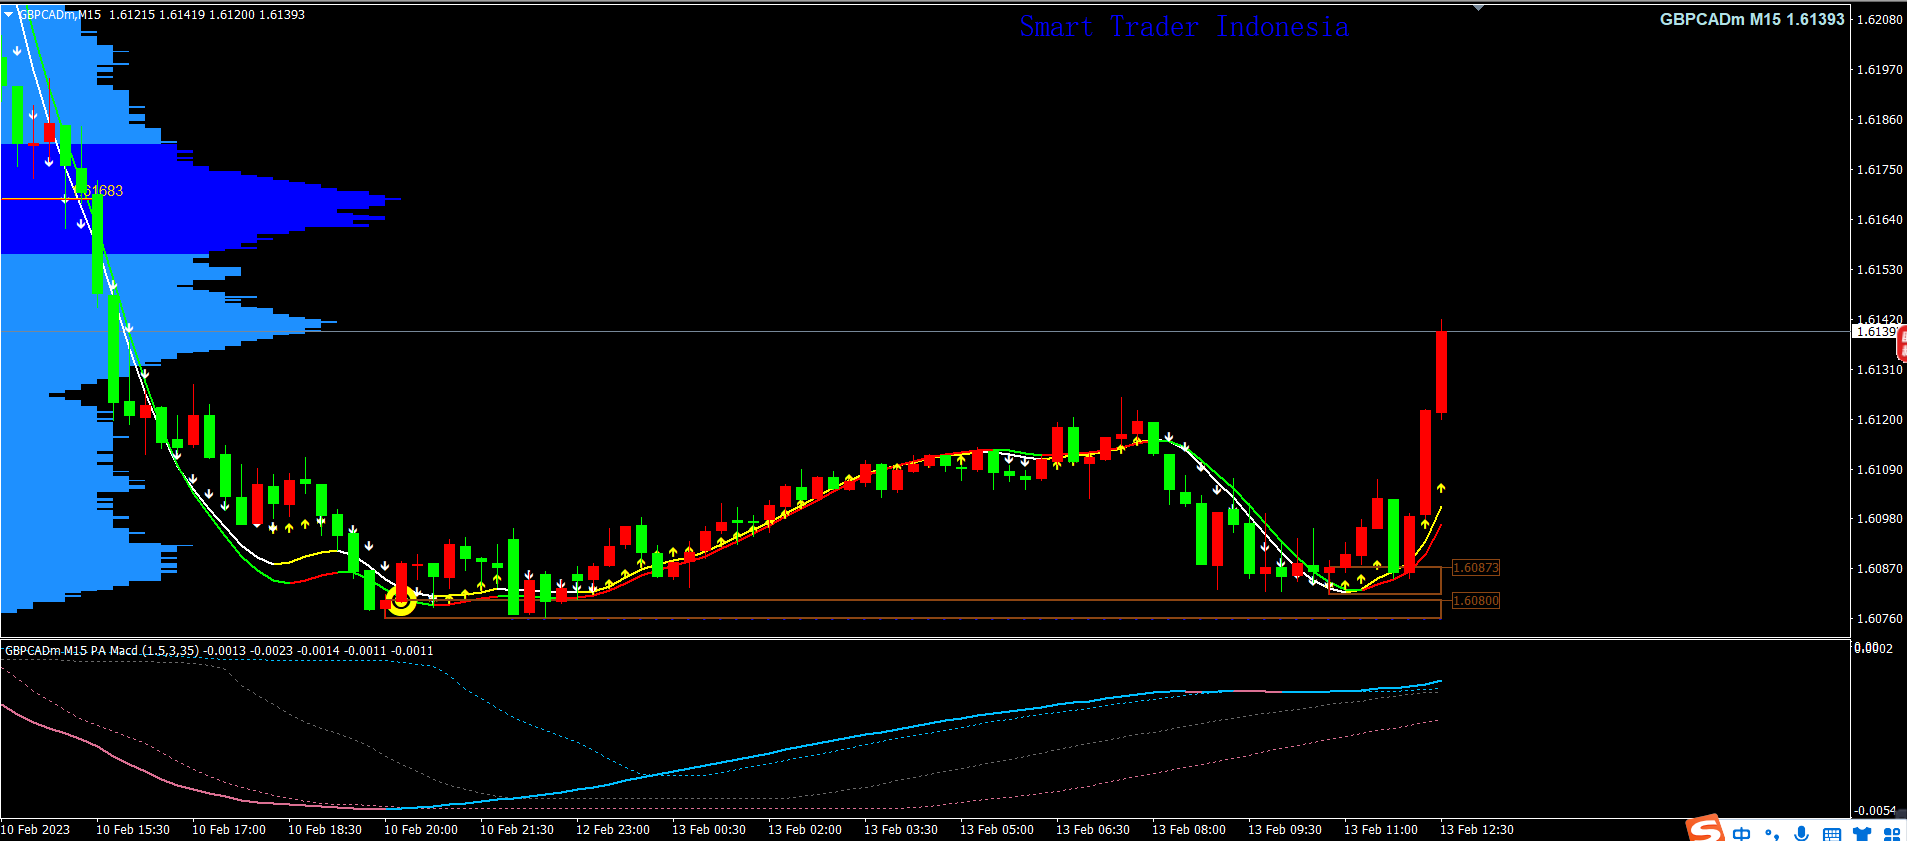Click the '10 Feb 15:30' time axis label
This screenshot has width=1907, height=841.
(x=133, y=830)
